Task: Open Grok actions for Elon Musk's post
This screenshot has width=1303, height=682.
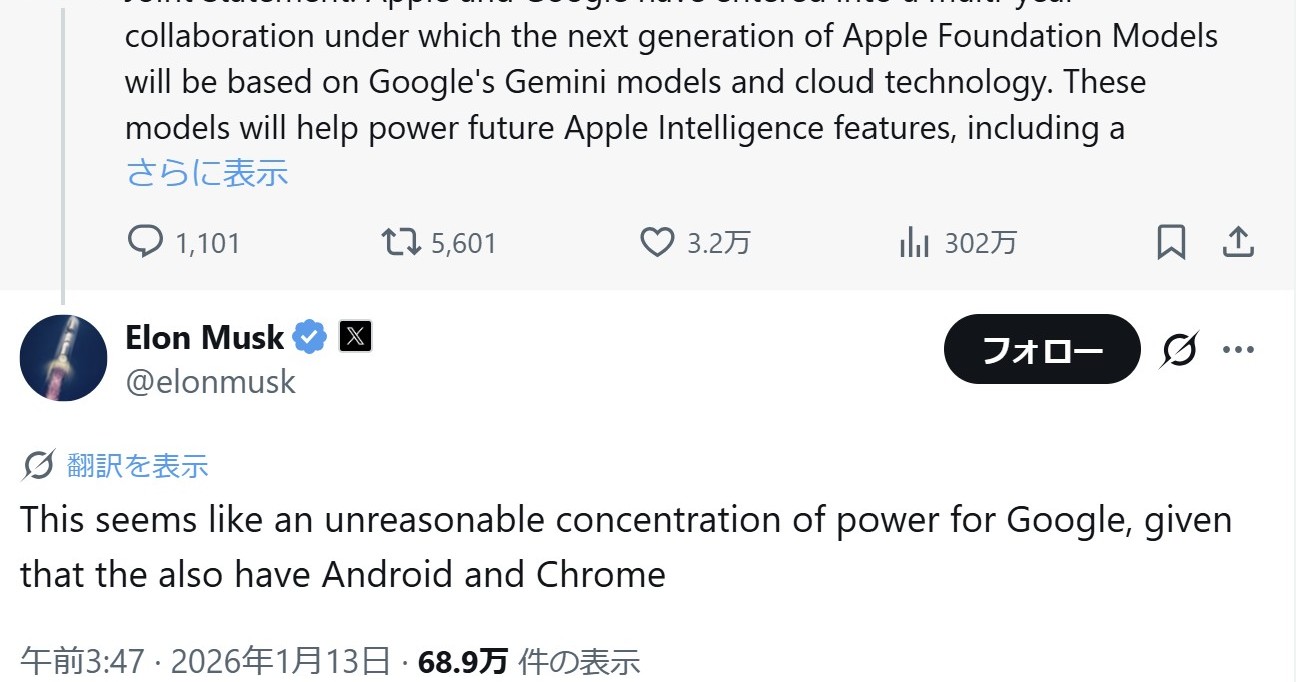Action: (1180, 349)
